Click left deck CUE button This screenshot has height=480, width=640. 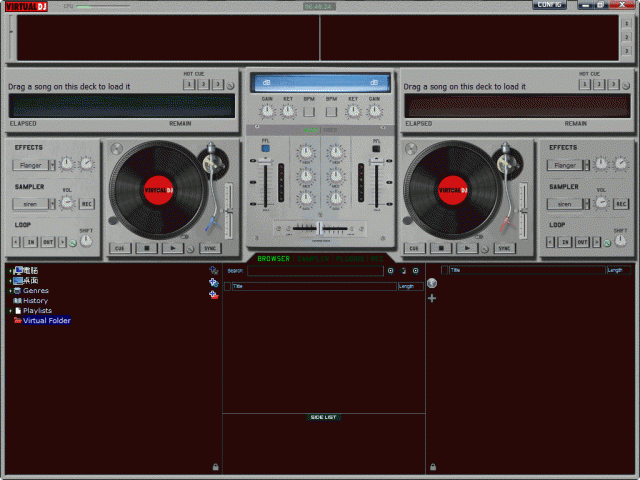point(120,248)
